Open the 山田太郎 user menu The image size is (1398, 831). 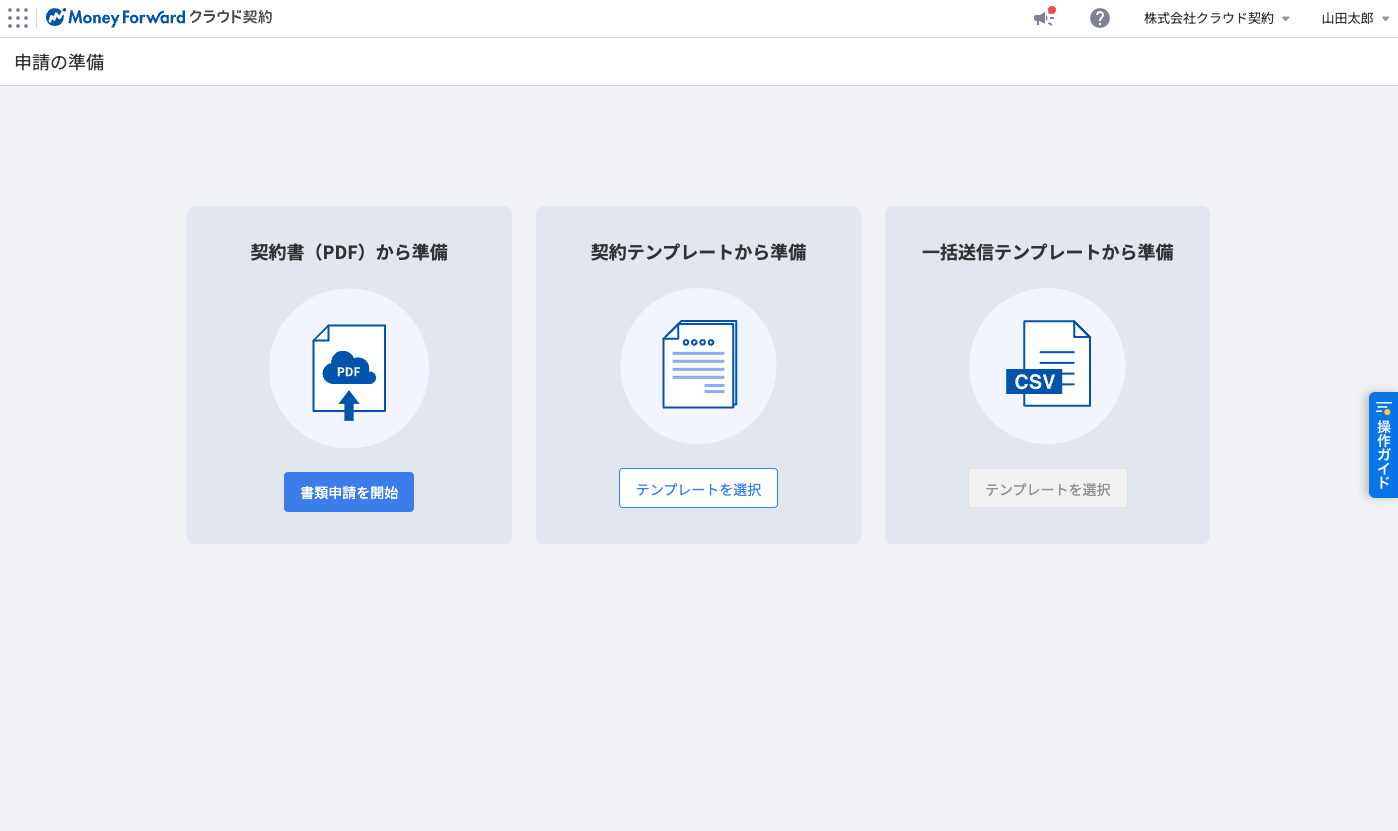tap(1354, 18)
